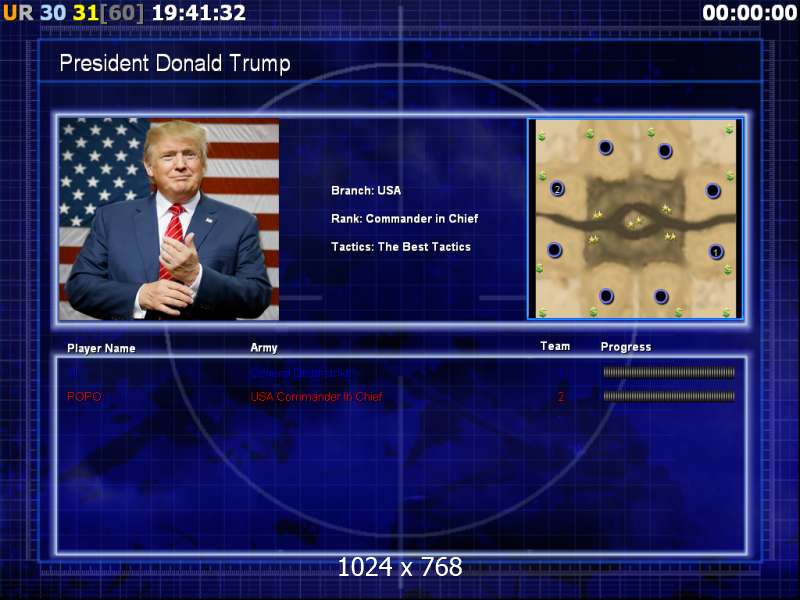This screenshot has height=600, width=800.
Task: Click the "President Donald Trump" title
Action: pos(175,64)
